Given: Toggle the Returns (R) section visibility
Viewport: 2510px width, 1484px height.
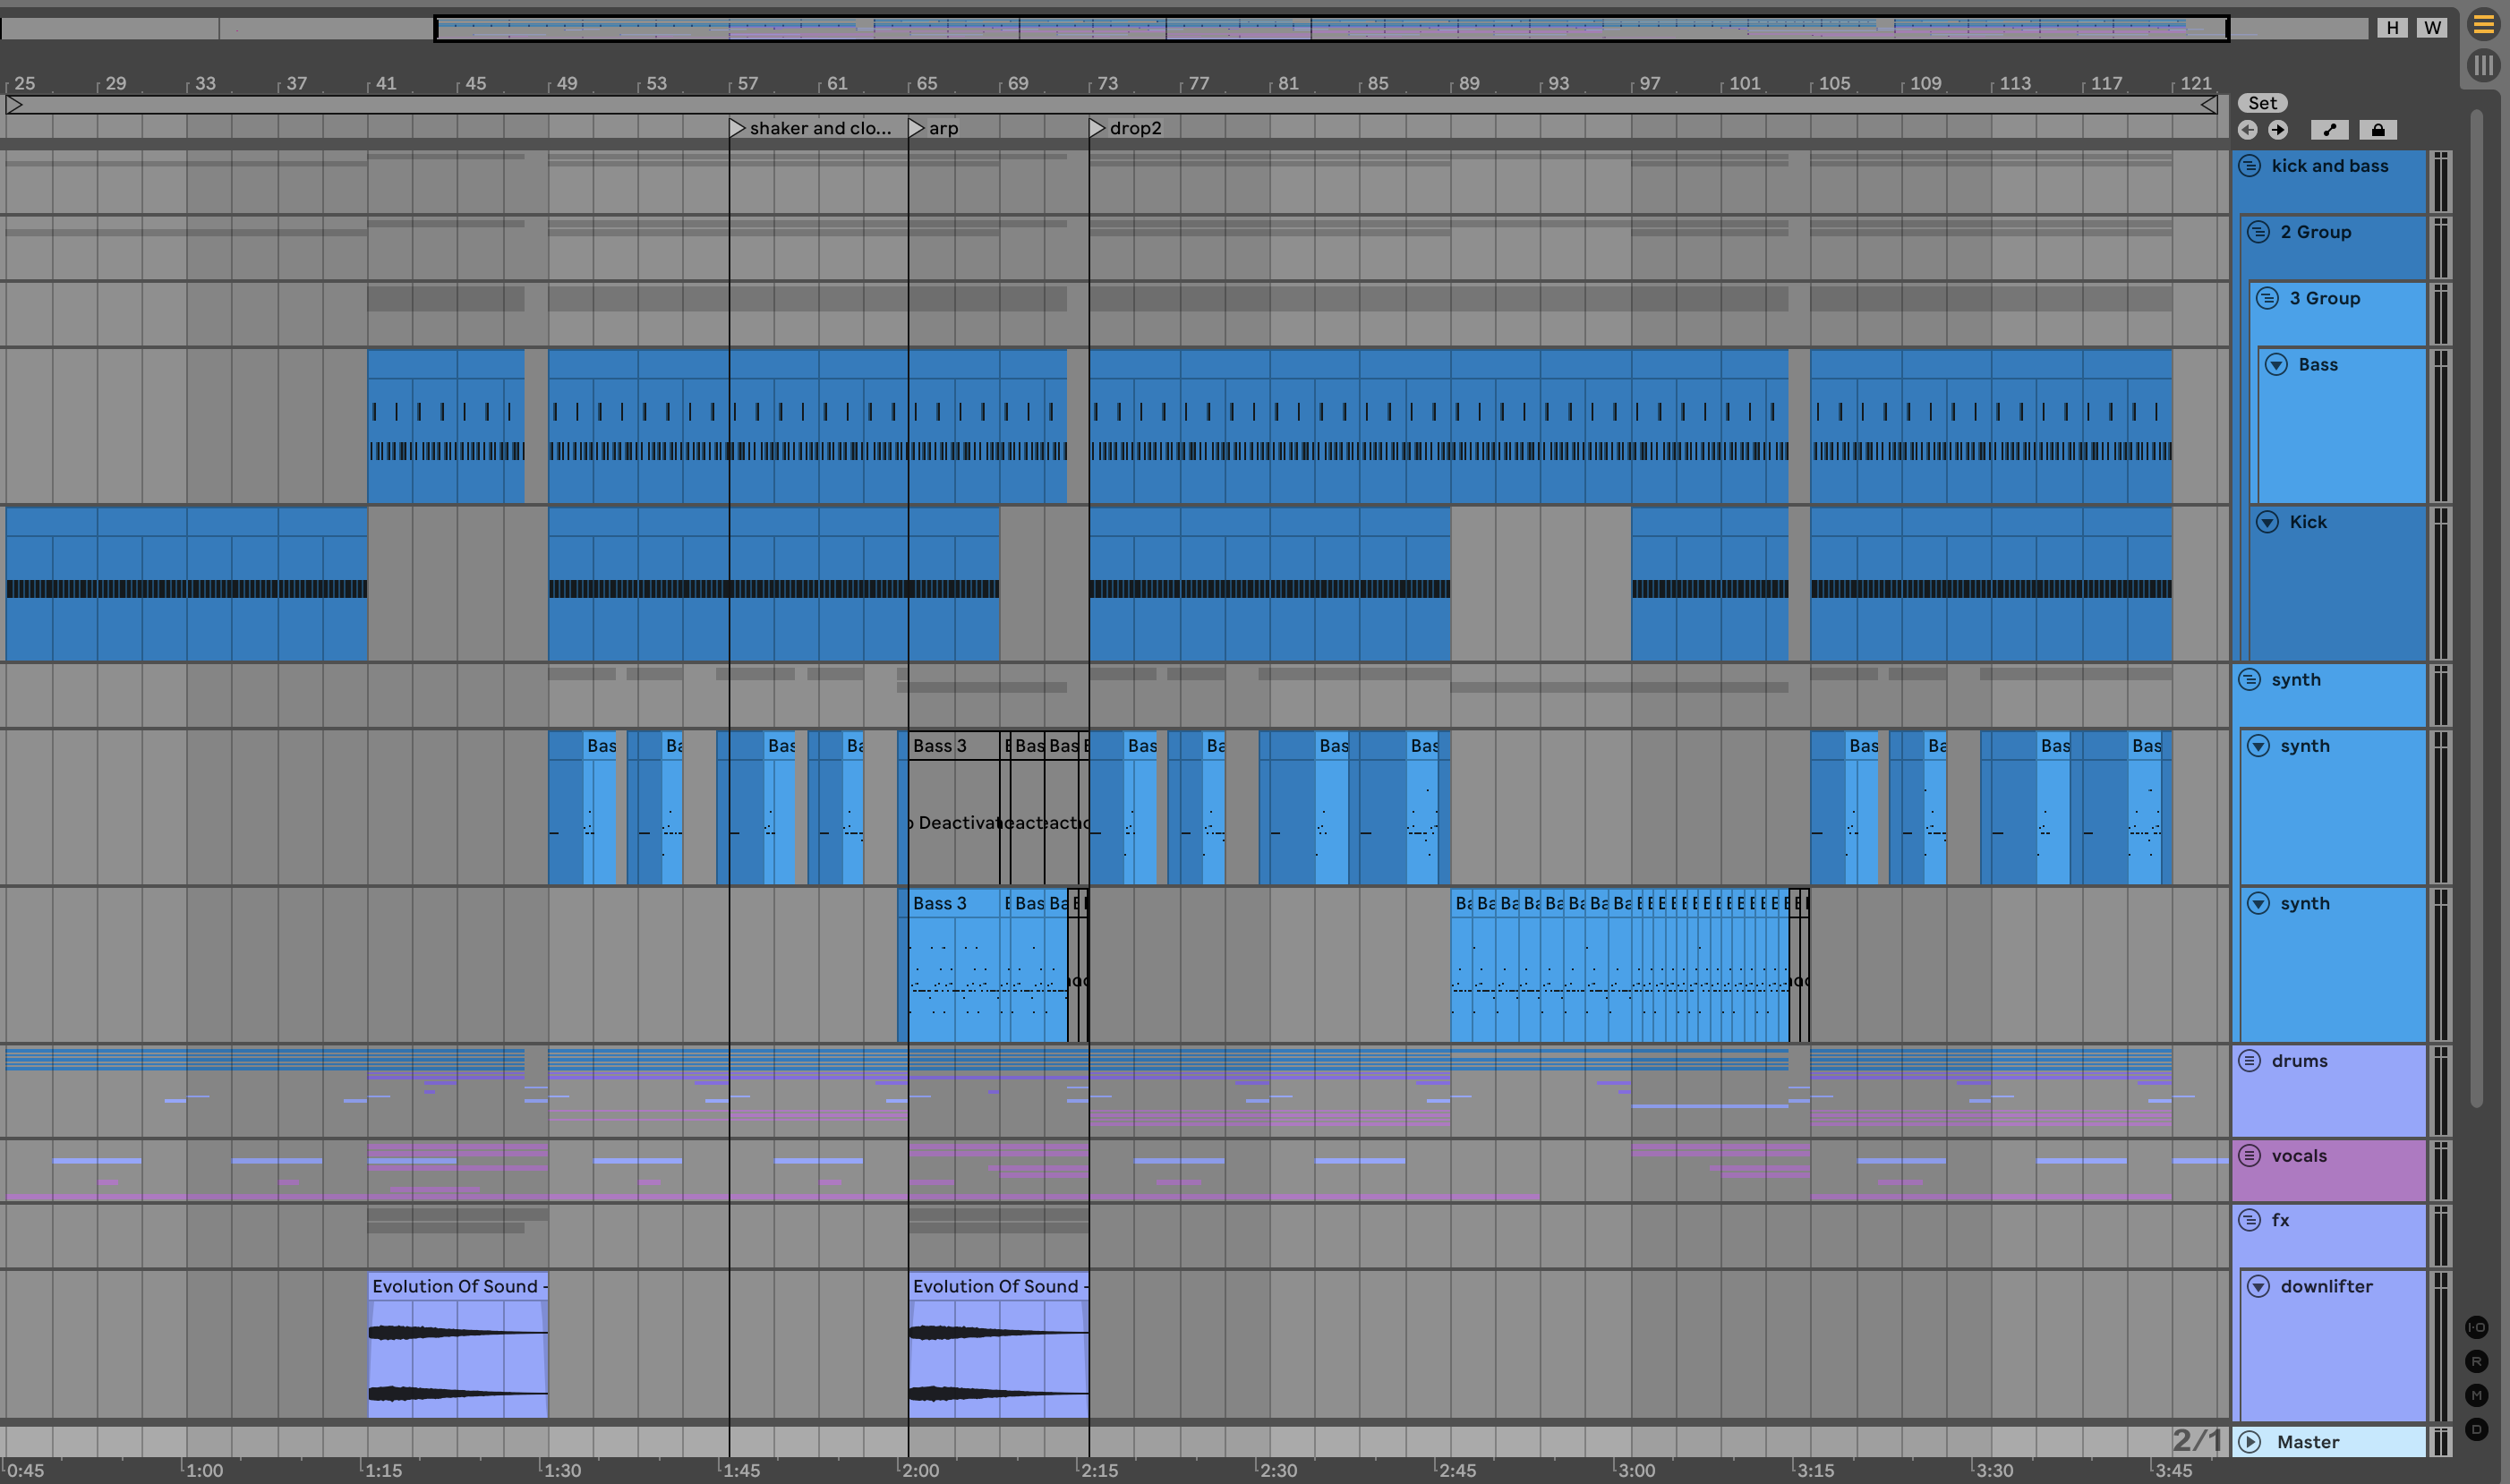Looking at the screenshot, I should click(x=2476, y=1361).
